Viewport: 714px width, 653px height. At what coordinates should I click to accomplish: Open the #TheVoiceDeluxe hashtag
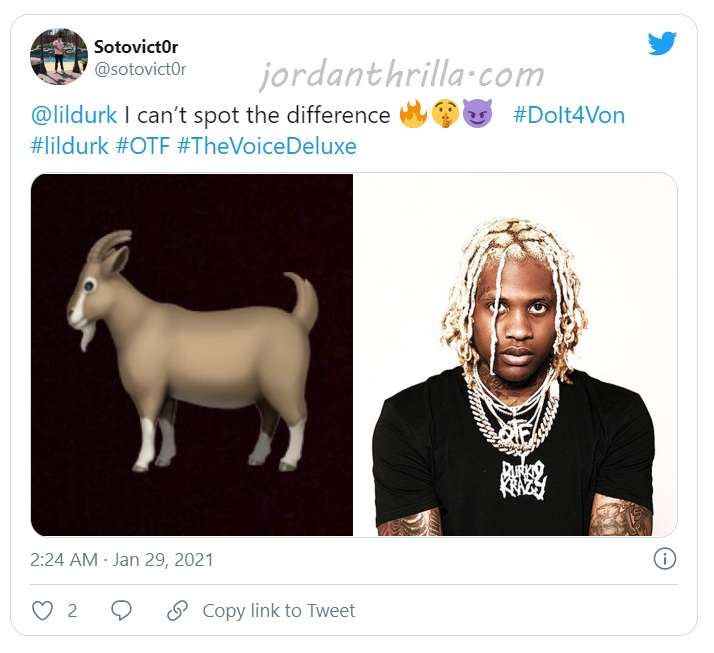pyautogui.click(x=267, y=146)
